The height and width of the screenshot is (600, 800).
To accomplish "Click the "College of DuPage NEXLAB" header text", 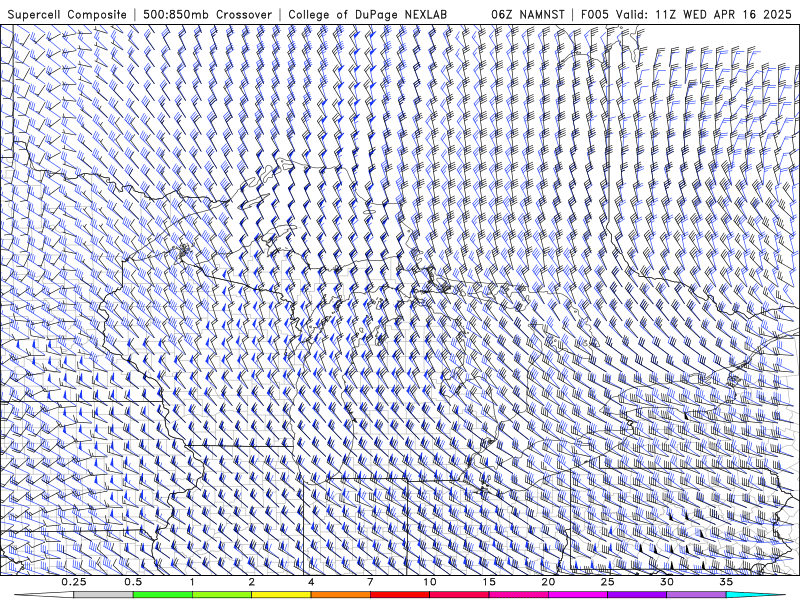I will 367,14.
